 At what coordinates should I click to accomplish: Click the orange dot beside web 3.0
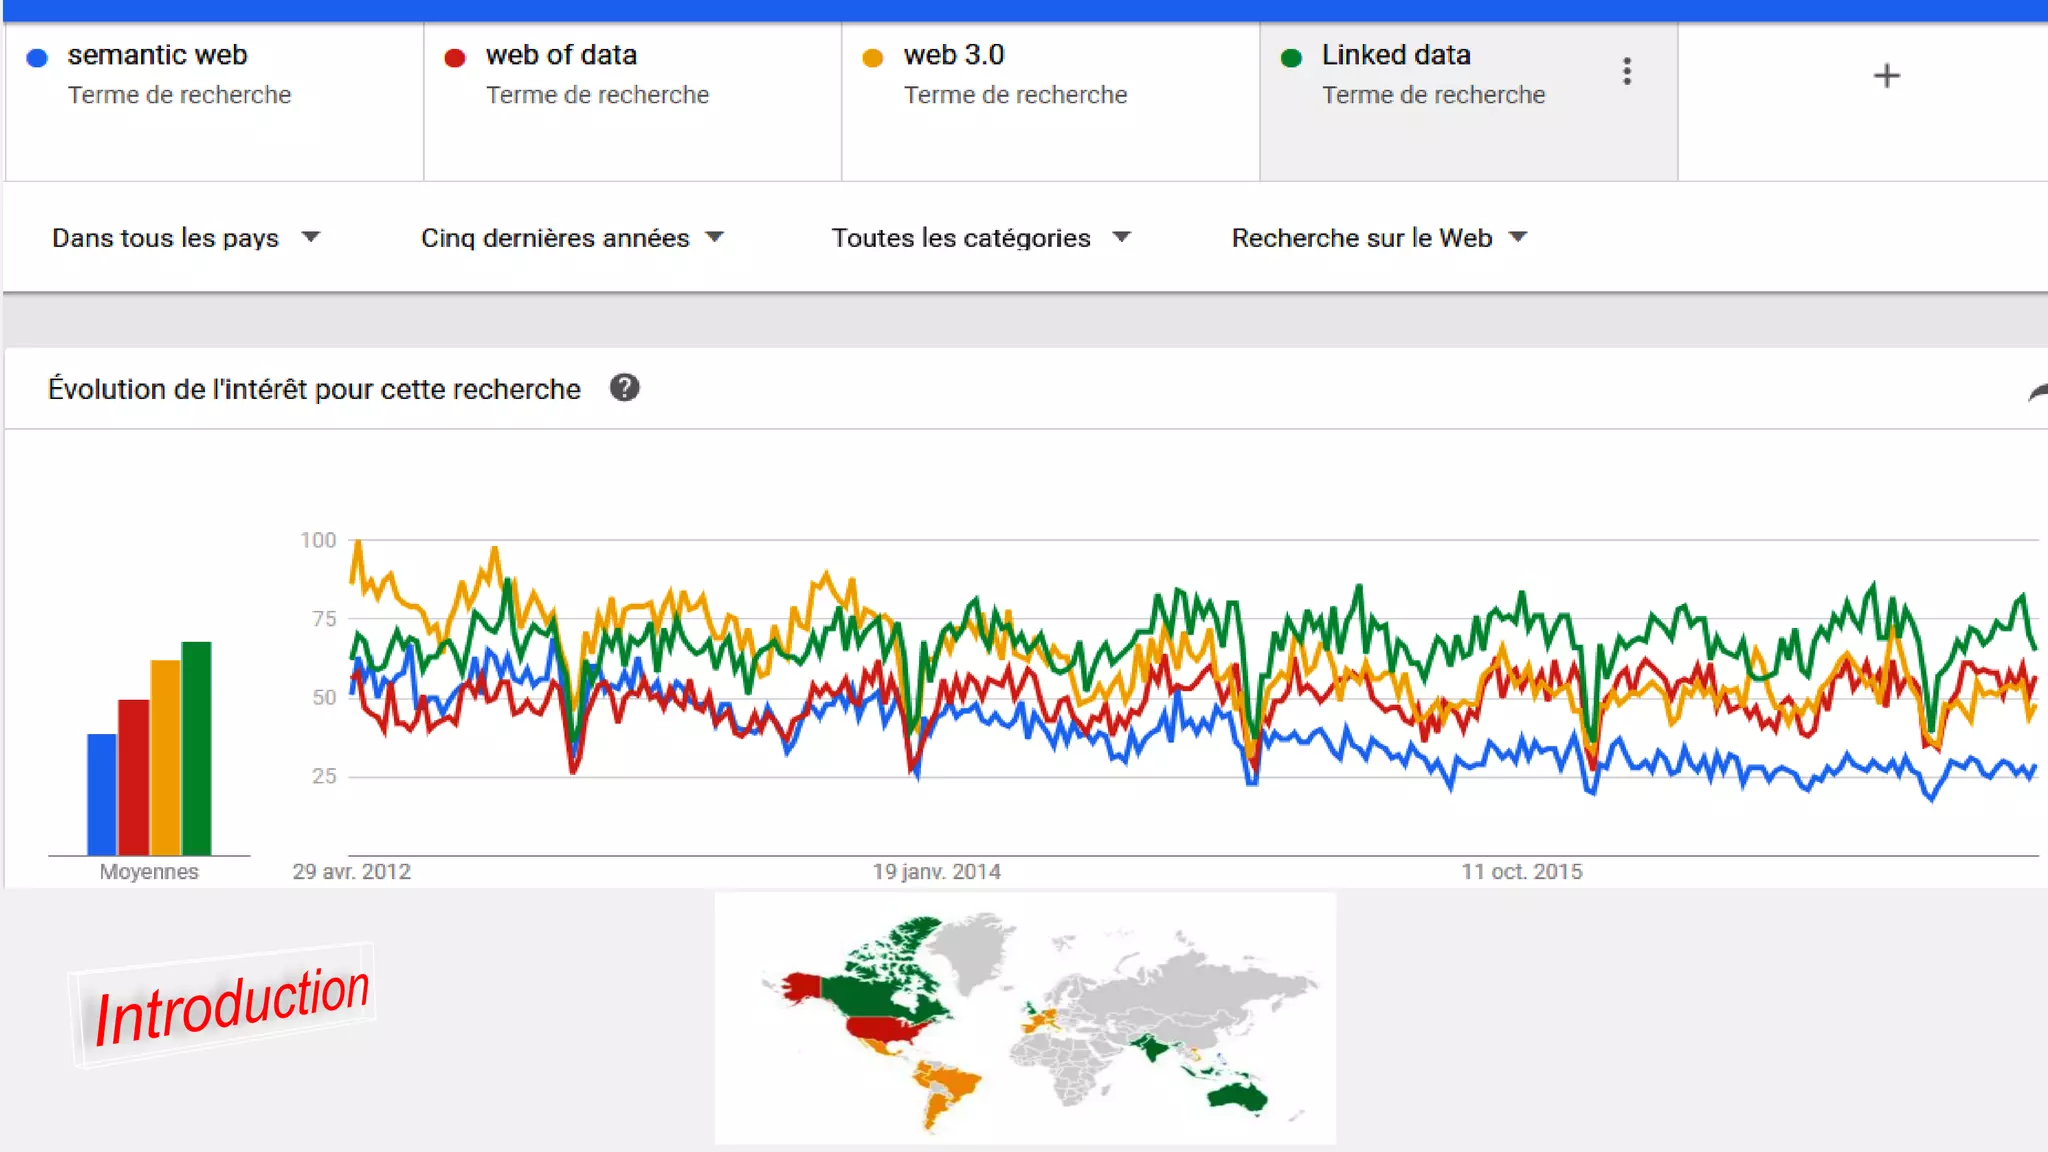coord(873,58)
